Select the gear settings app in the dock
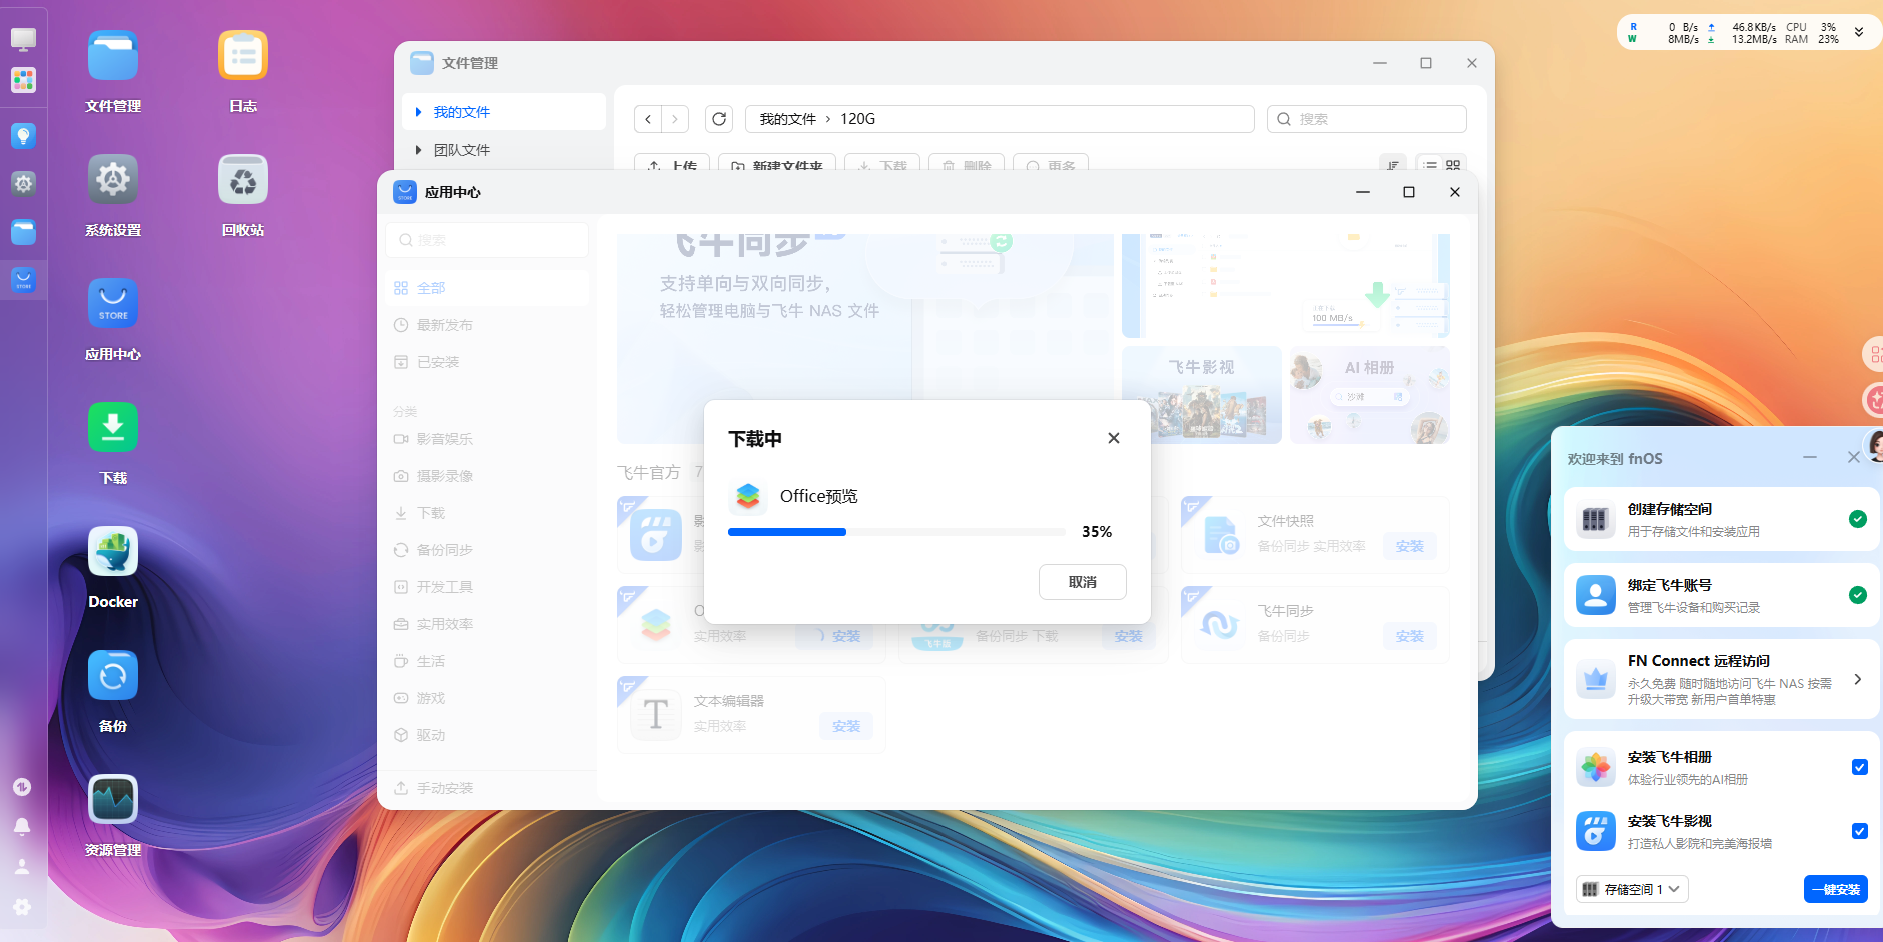 point(23,183)
